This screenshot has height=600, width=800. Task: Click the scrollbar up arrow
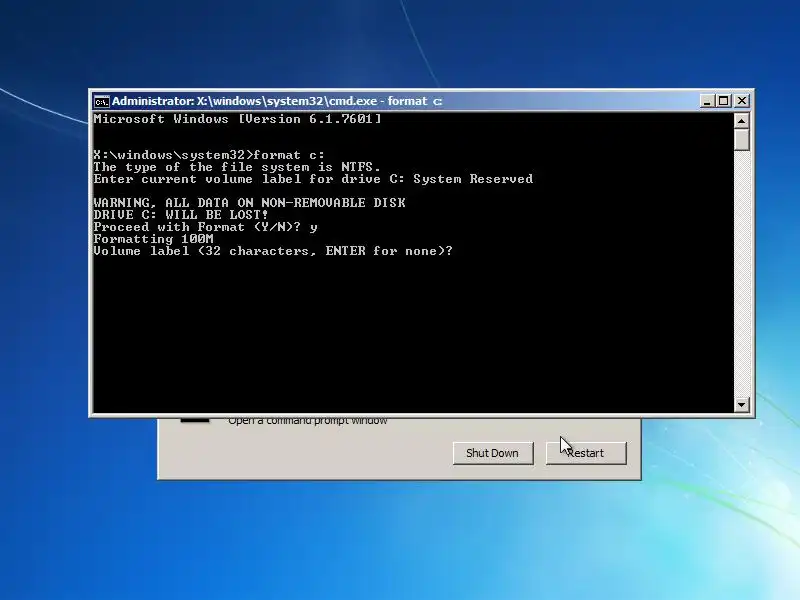pos(741,120)
